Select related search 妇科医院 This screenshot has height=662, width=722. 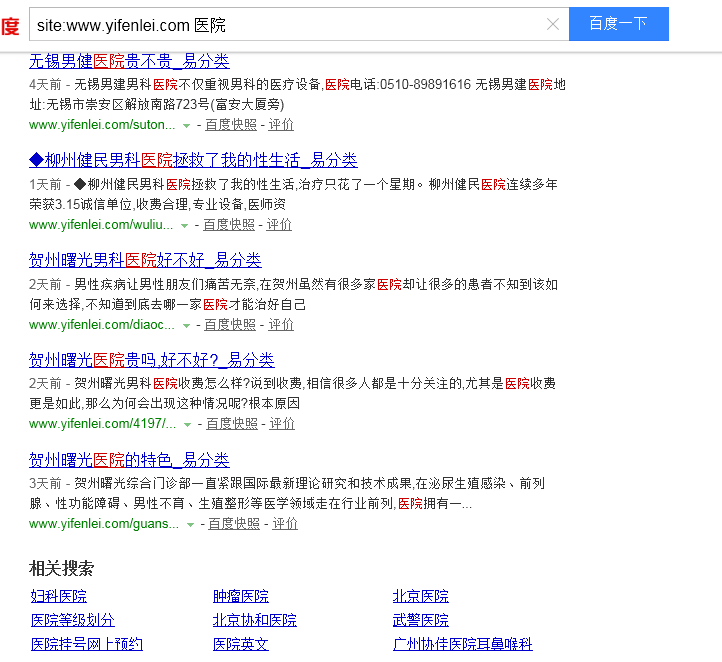pos(58,596)
